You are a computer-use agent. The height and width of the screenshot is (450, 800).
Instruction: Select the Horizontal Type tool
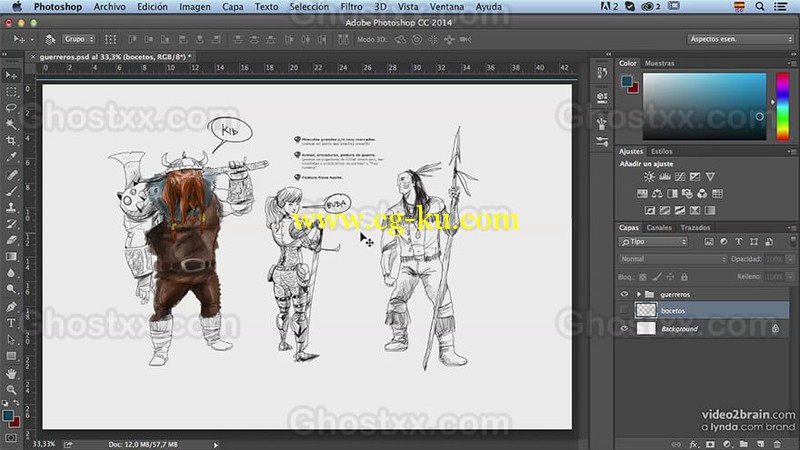click(x=11, y=323)
